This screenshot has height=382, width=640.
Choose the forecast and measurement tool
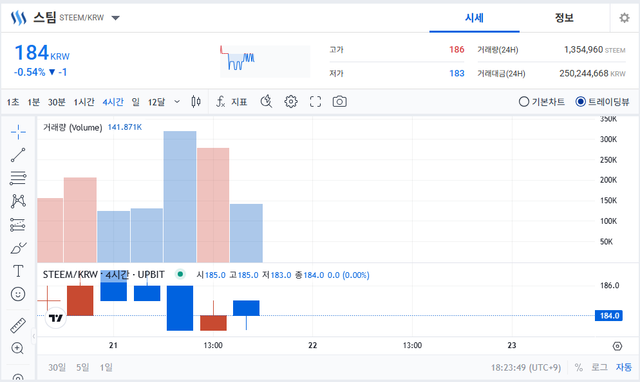(18, 224)
